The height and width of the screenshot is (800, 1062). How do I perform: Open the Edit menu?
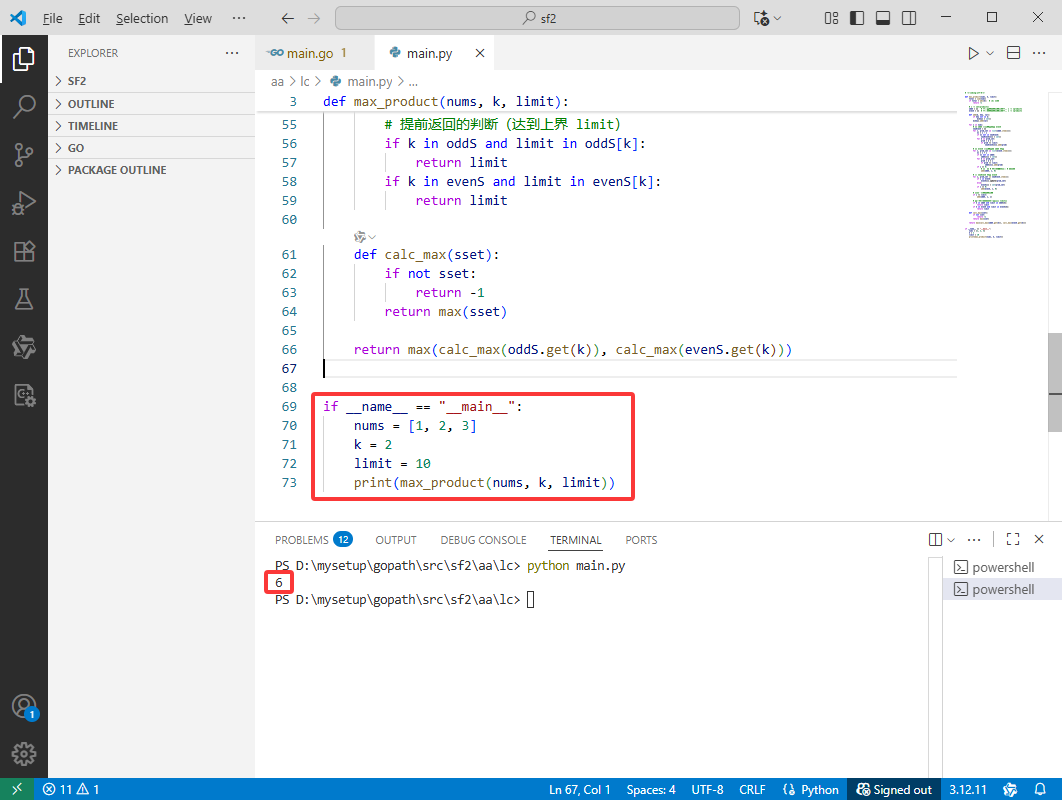89,18
